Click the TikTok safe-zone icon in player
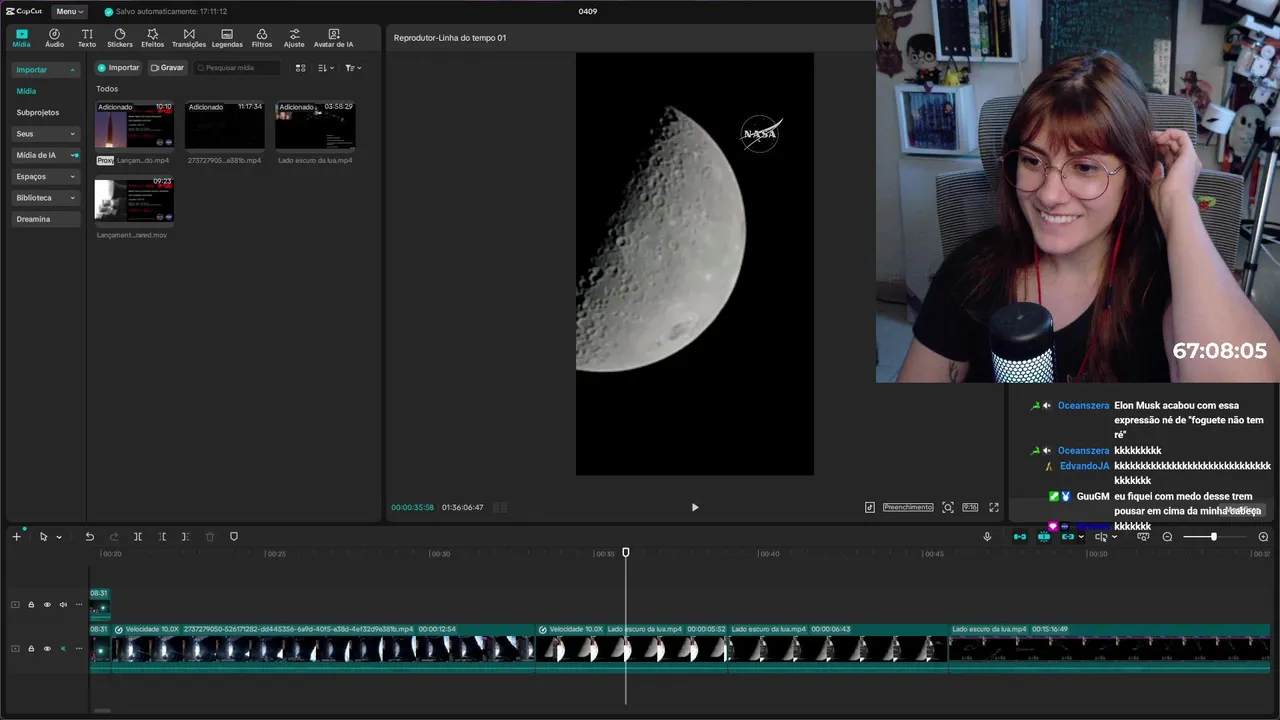 click(870, 507)
